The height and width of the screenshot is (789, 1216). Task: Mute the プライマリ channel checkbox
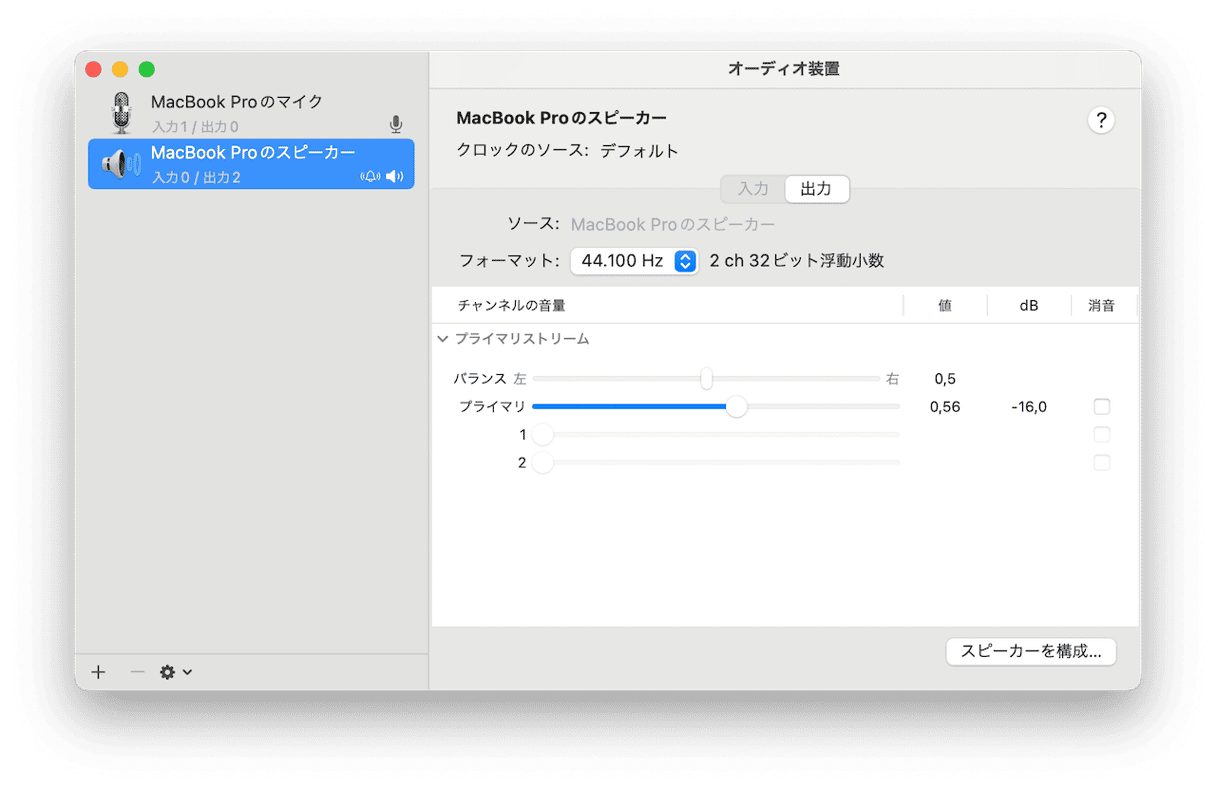click(1101, 407)
